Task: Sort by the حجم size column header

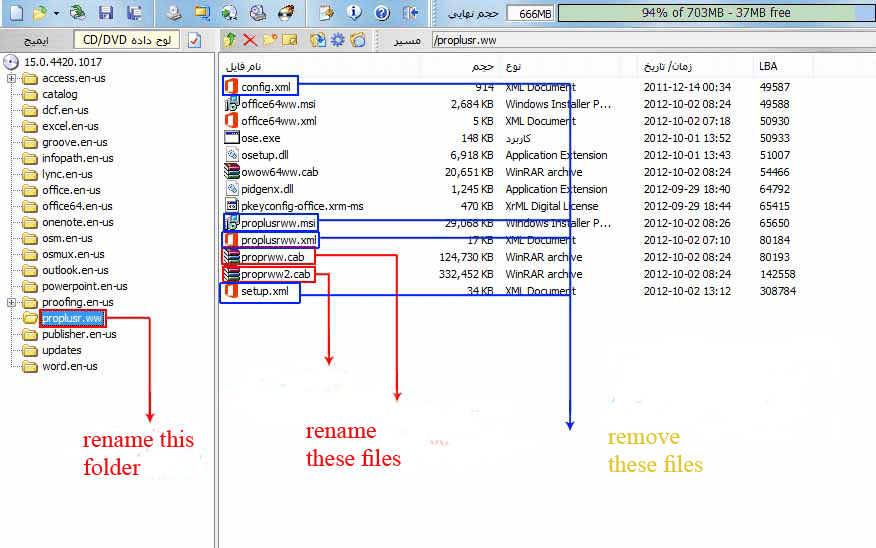Action: pos(482,66)
